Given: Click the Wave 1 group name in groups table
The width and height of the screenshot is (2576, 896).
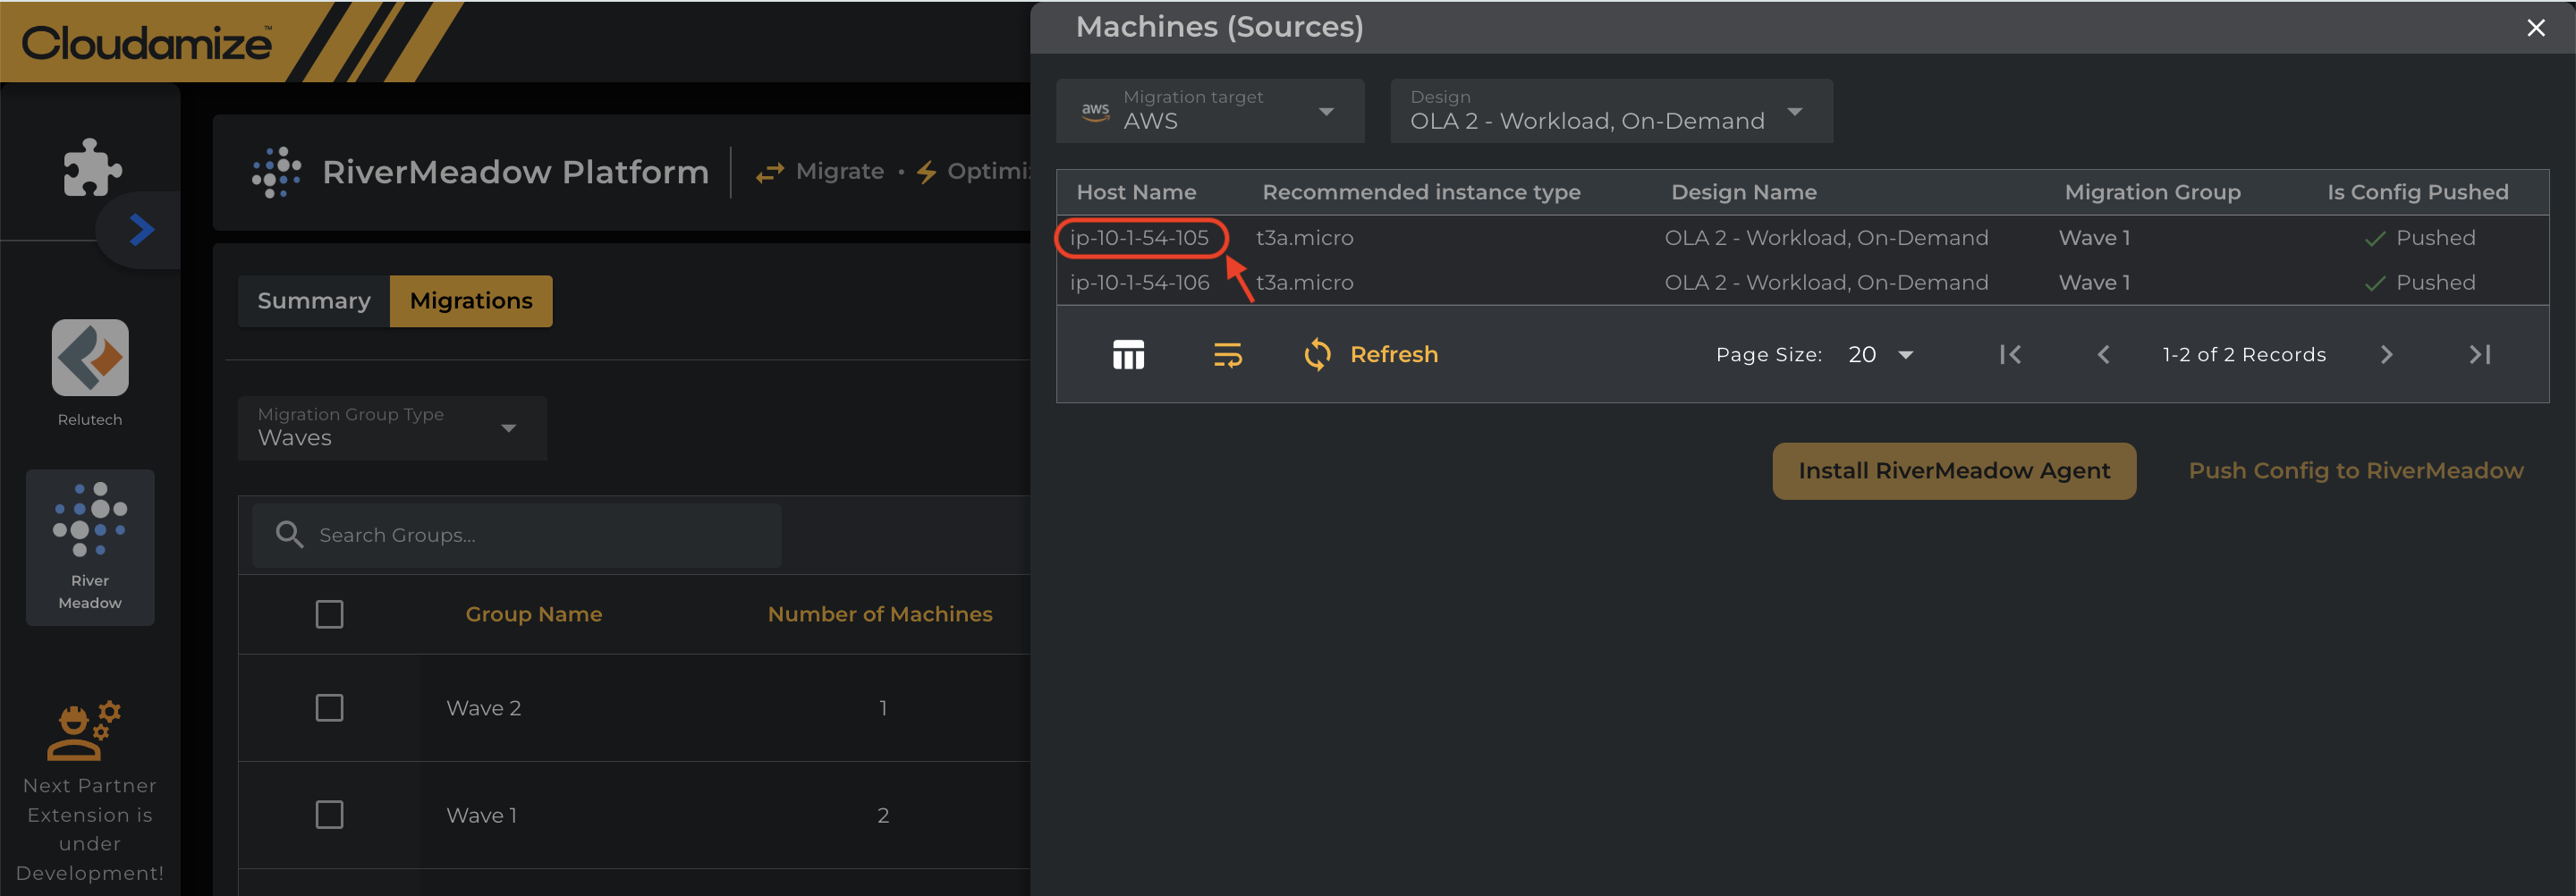Looking at the screenshot, I should pyautogui.click(x=481, y=815).
